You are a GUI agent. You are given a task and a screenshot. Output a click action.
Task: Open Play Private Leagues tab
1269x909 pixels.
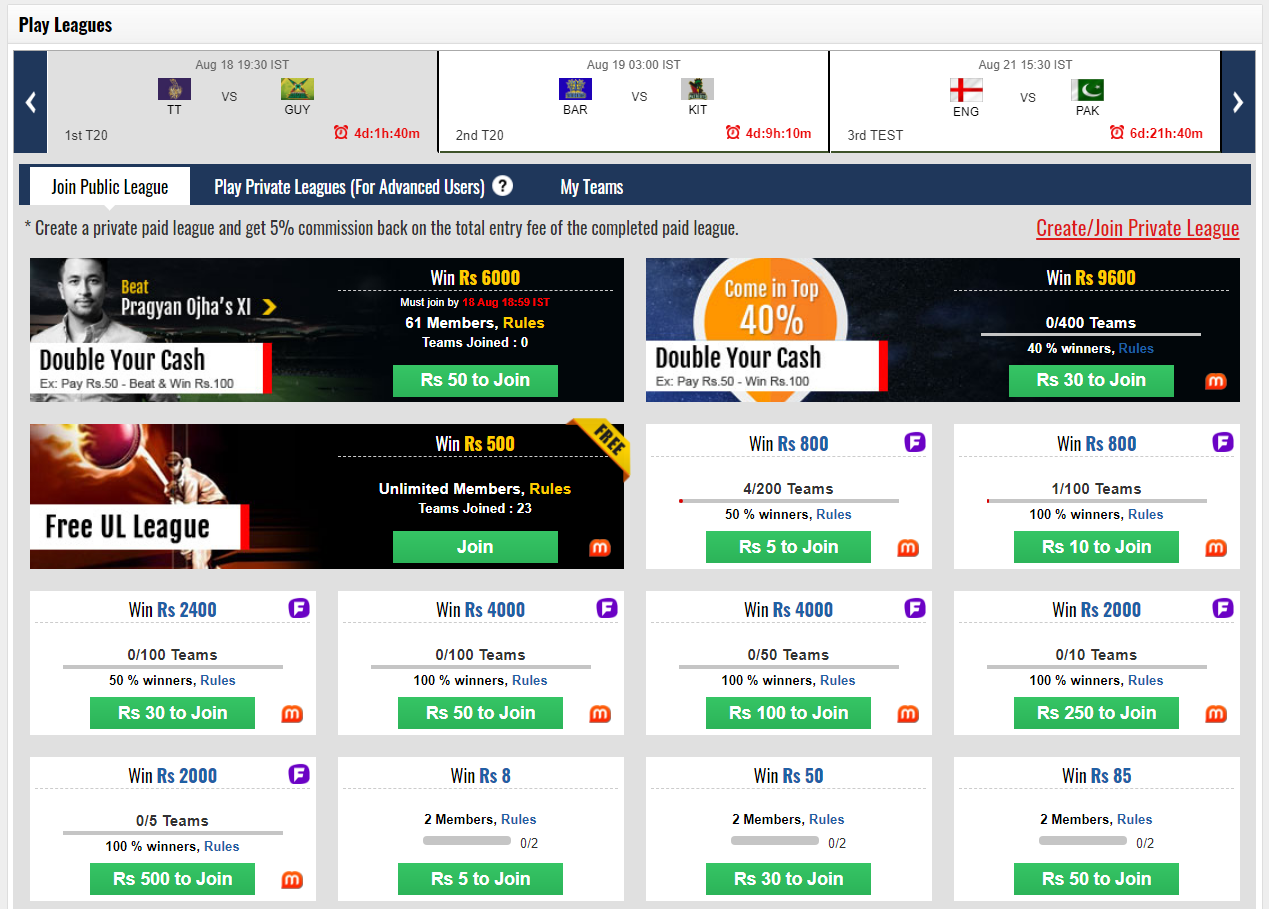tap(349, 187)
